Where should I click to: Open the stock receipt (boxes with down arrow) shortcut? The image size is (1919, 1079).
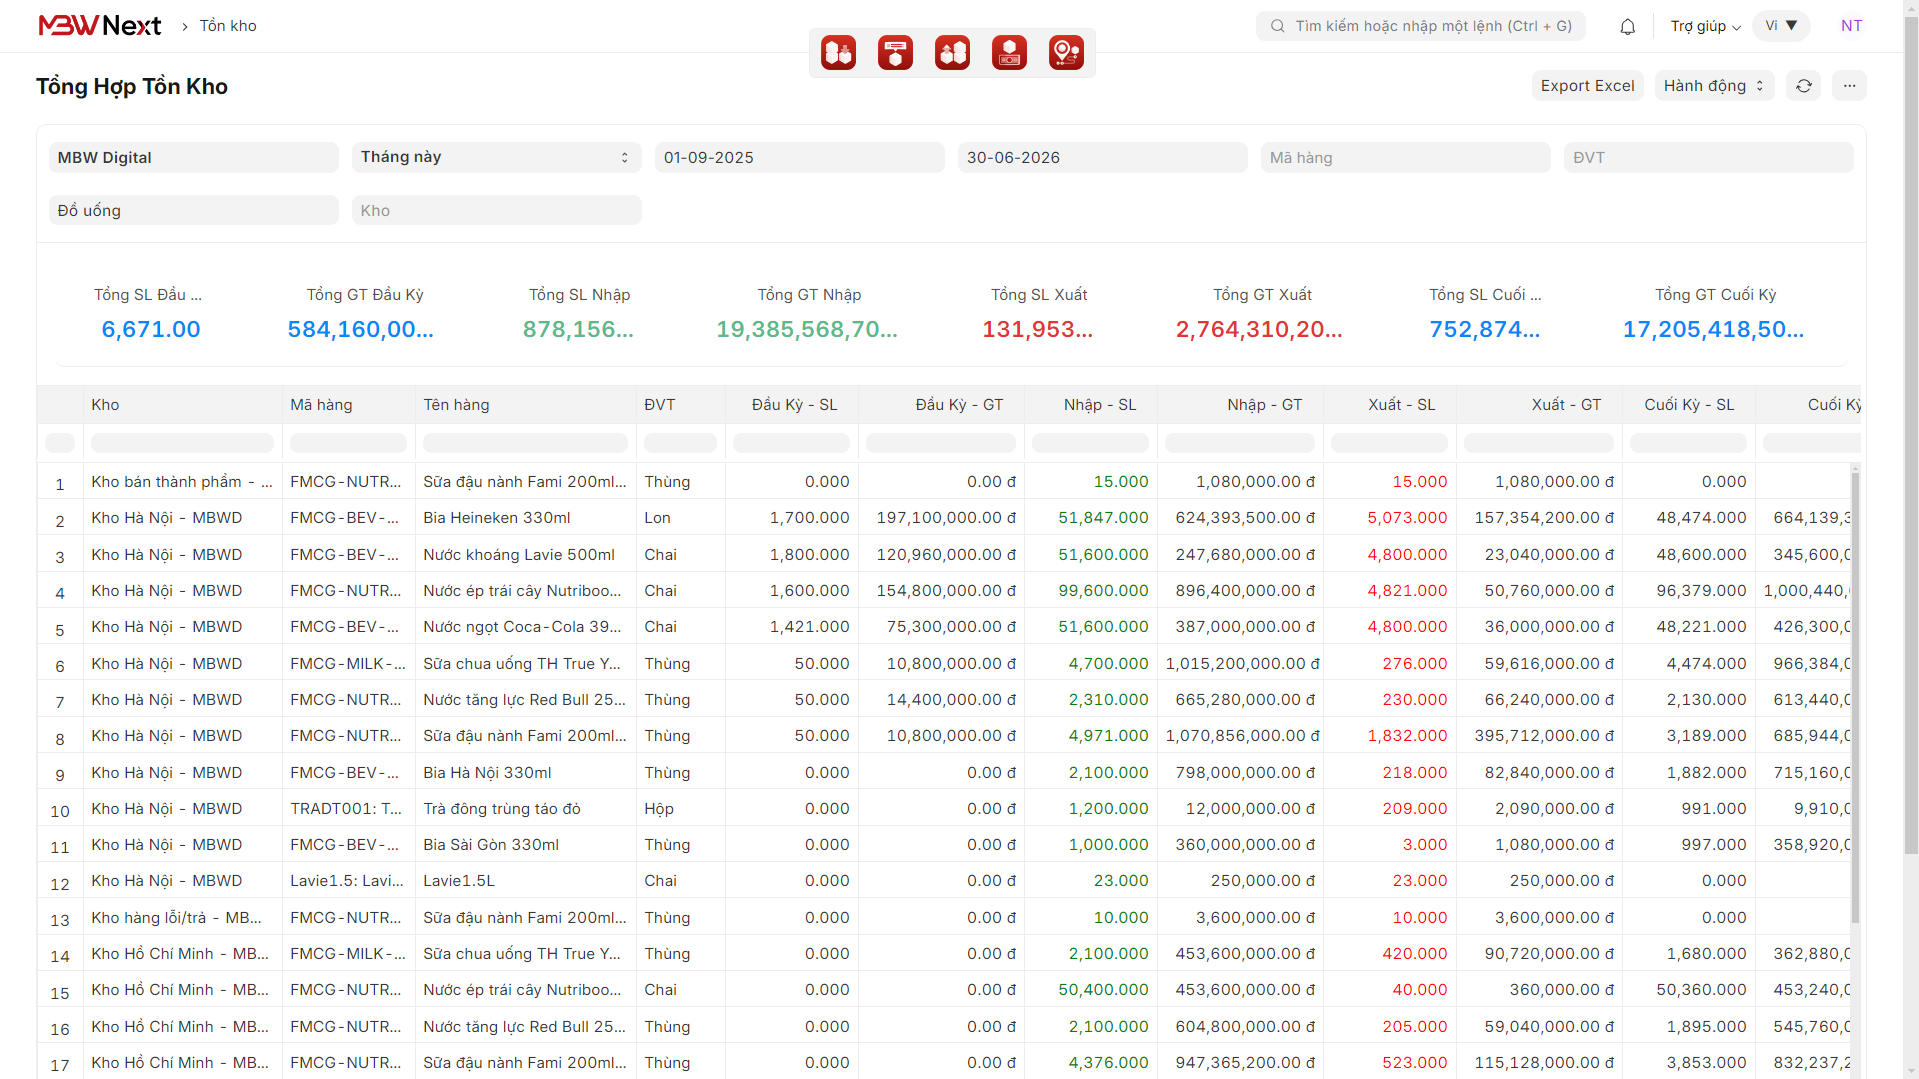838,52
